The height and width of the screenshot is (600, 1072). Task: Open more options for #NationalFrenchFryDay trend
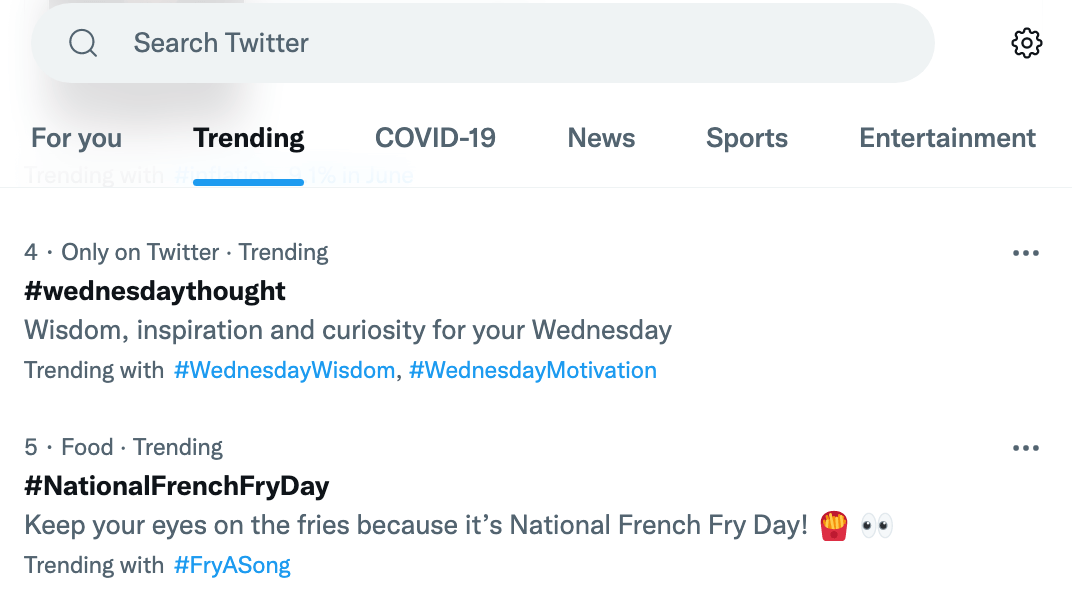pos(1026,447)
